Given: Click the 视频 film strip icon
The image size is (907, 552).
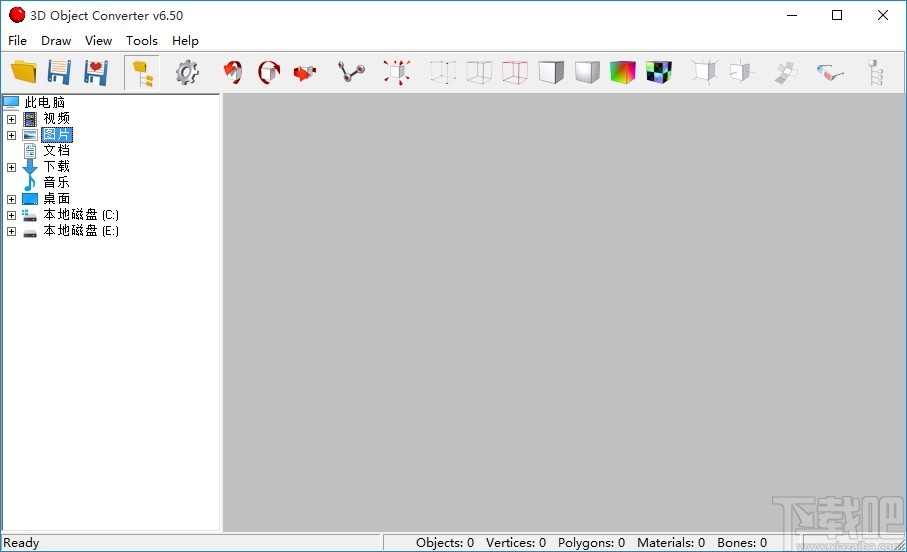Looking at the screenshot, I should coord(30,119).
